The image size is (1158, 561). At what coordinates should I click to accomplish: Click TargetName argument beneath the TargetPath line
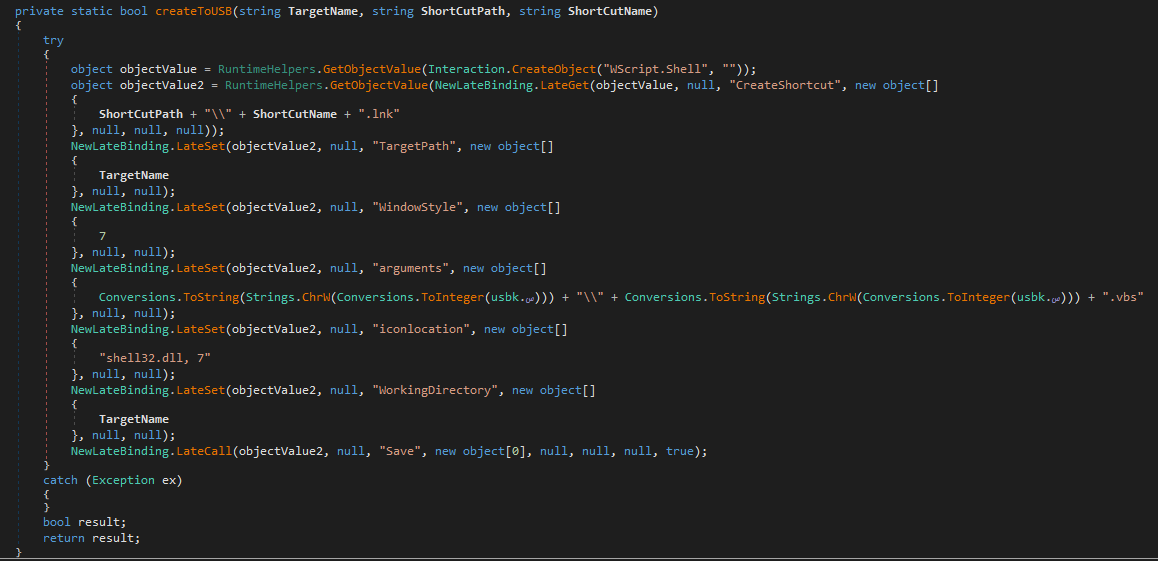134,176
